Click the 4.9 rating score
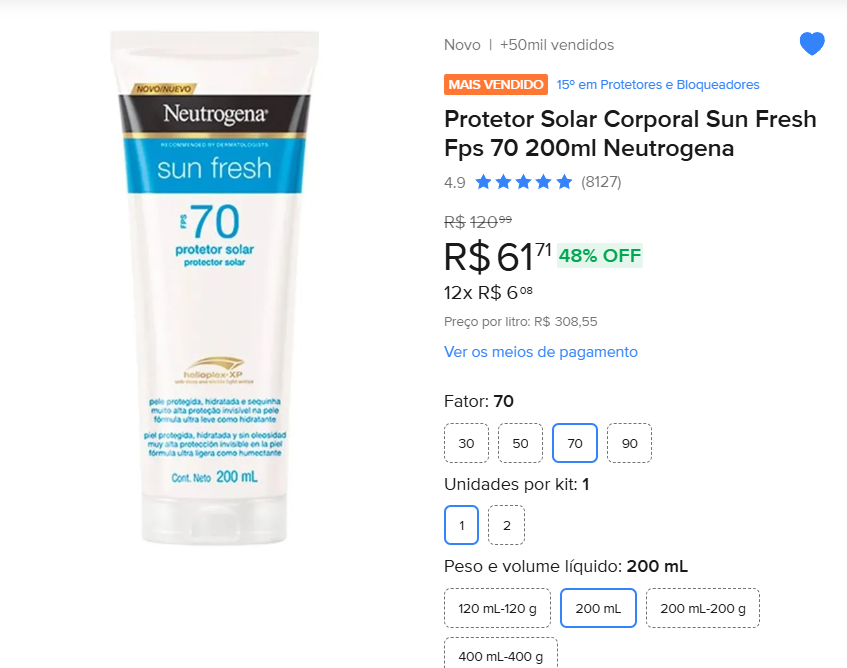 point(455,182)
